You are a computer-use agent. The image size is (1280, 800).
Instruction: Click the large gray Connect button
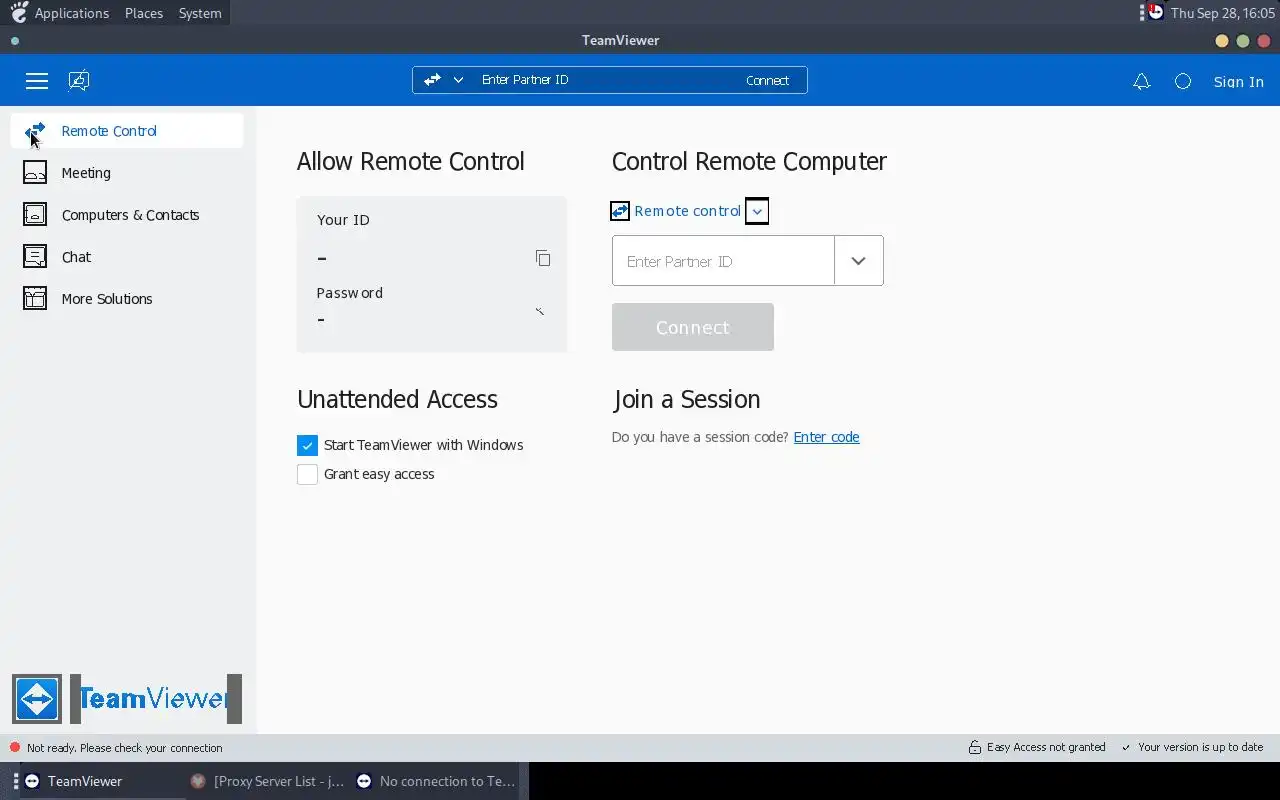693,327
